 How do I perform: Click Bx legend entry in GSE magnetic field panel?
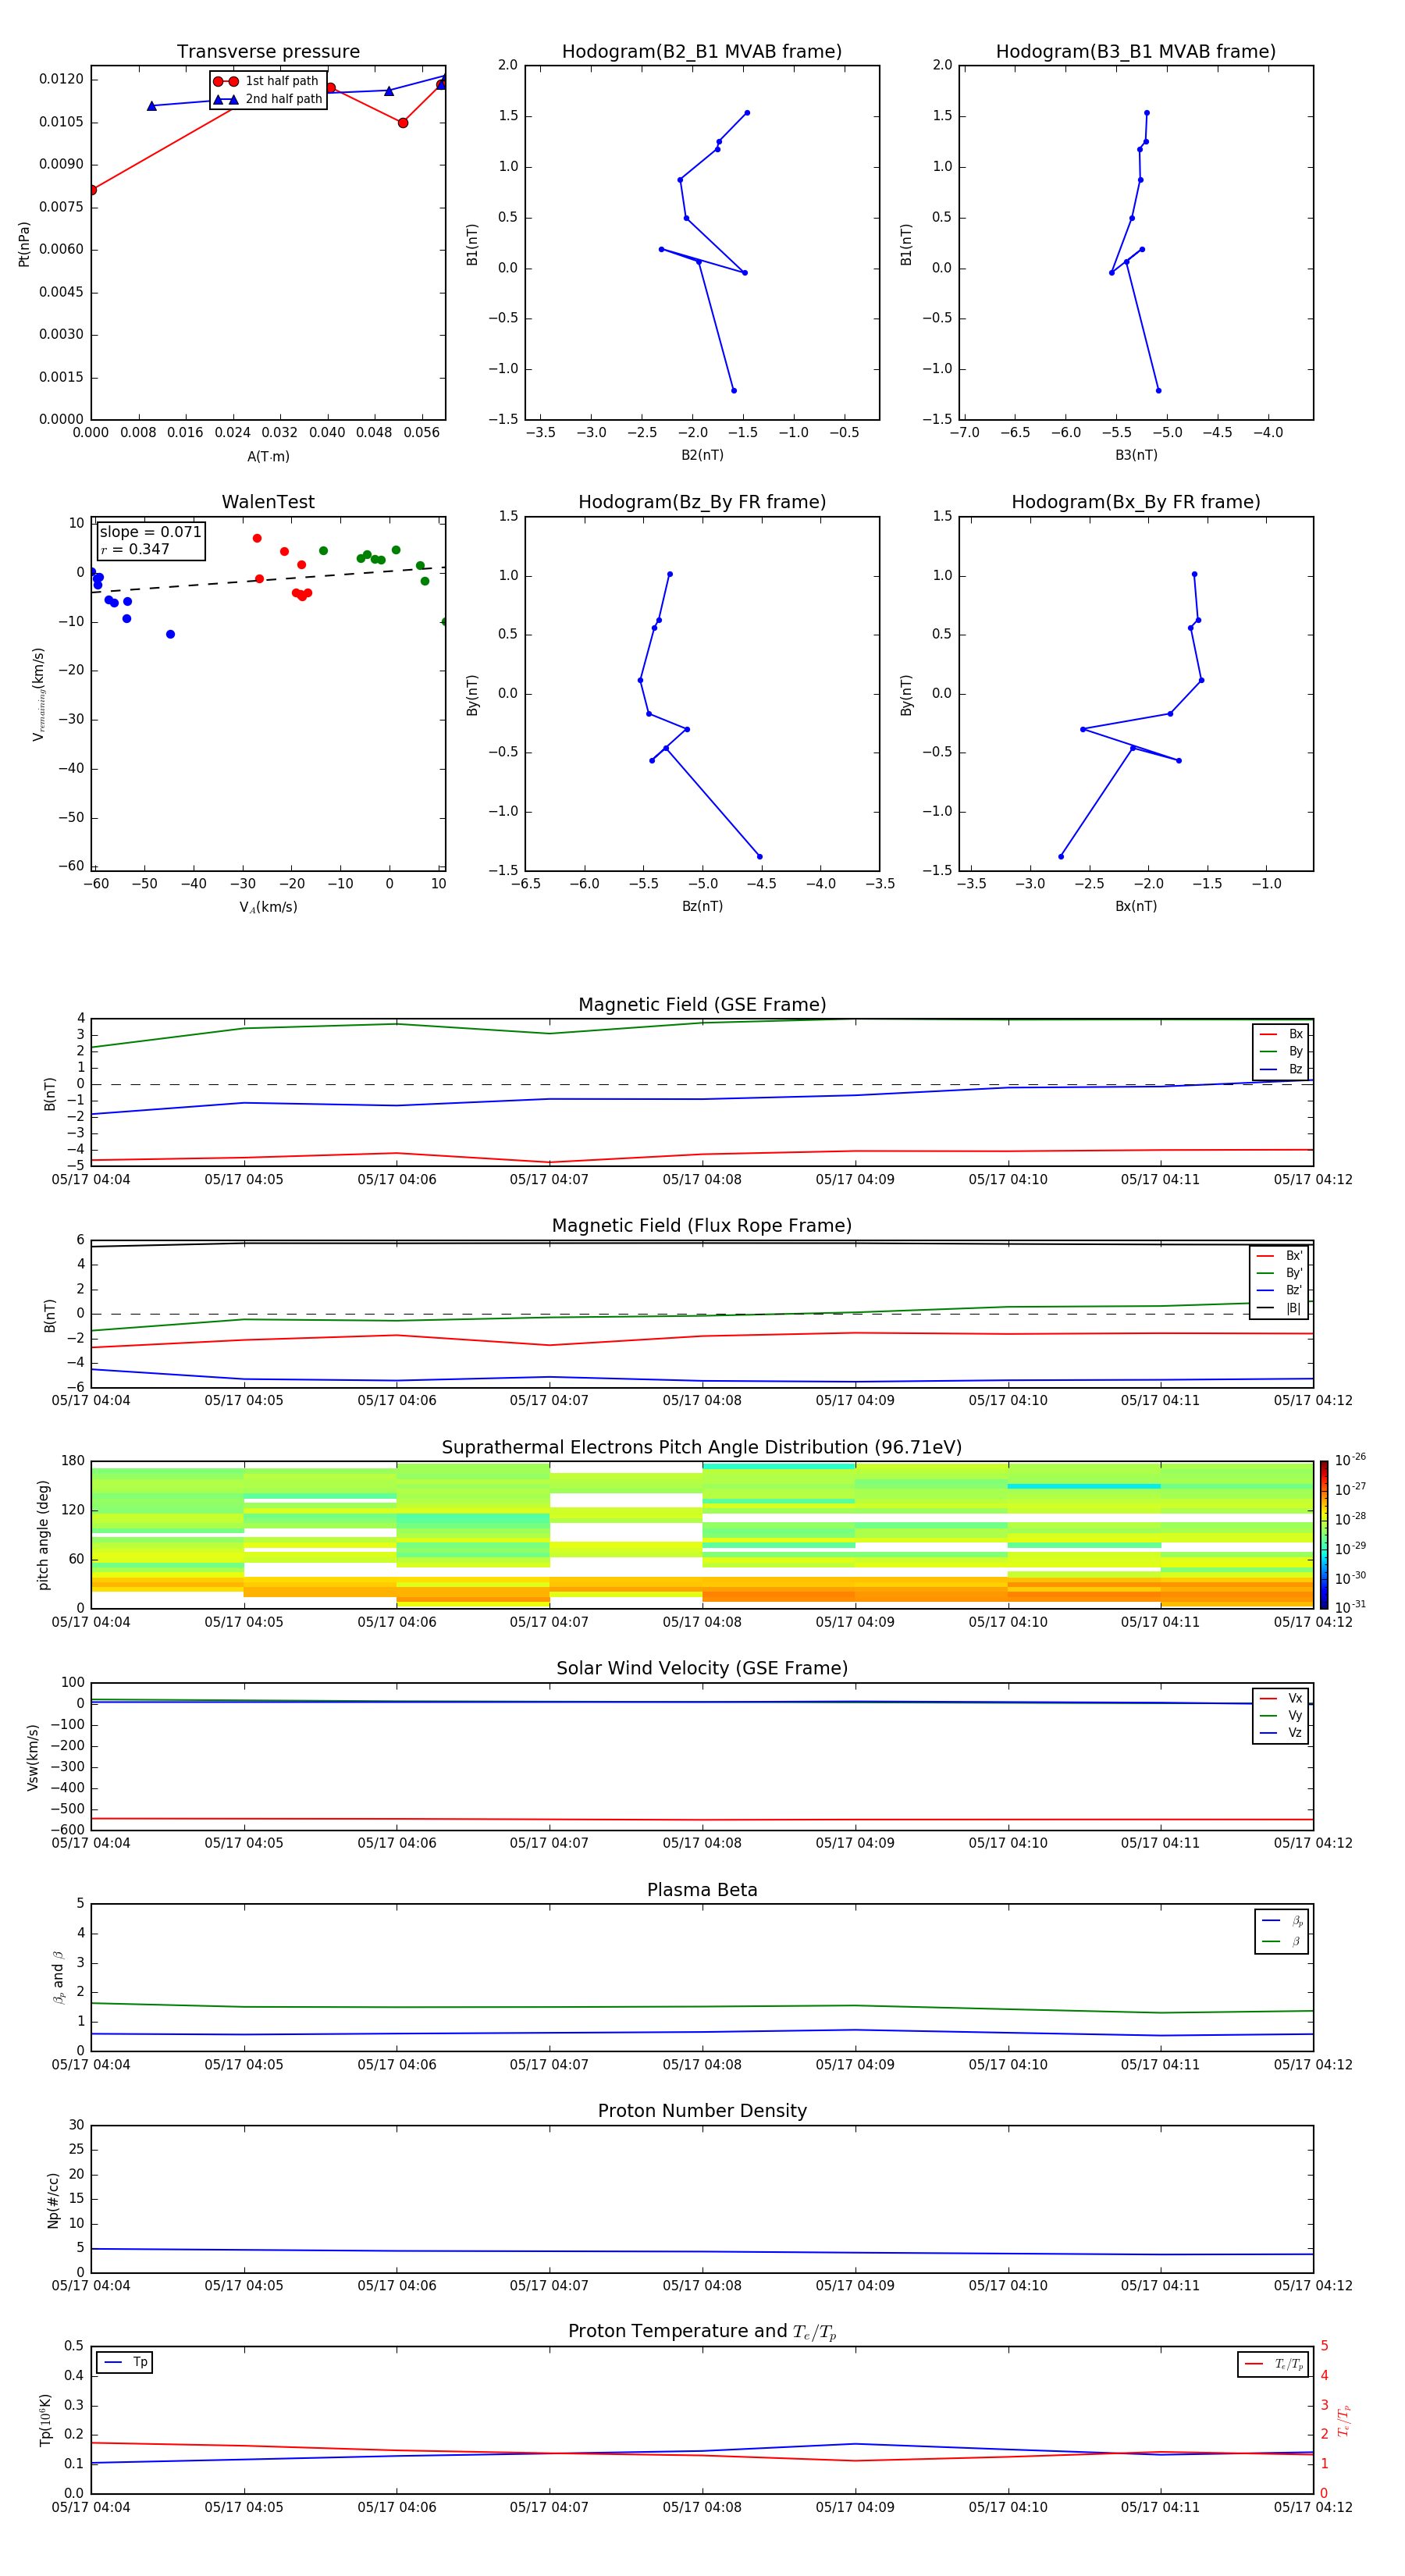coord(1281,1034)
